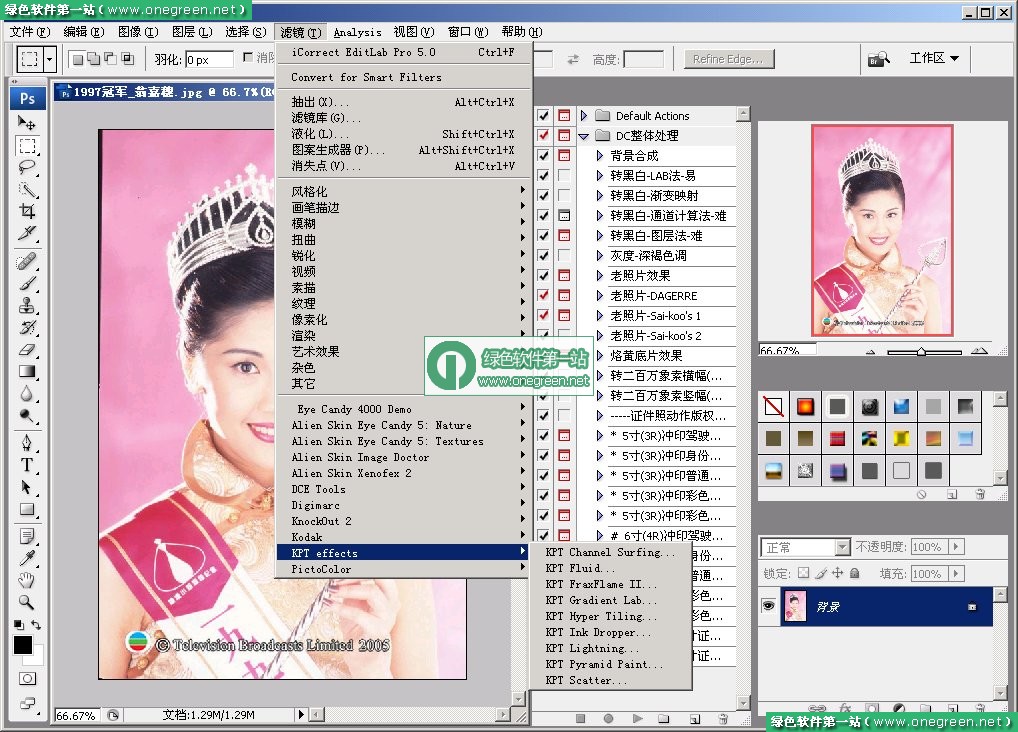Select the Lasso tool
Screen dimensions: 1018x732
[x=27, y=168]
